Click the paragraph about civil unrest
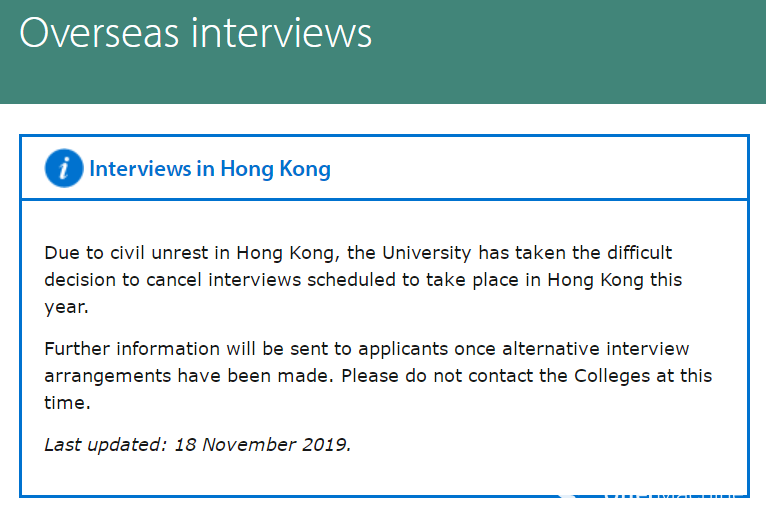Image resolution: width=766 pixels, height=512 pixels. [x=363, y=280]
